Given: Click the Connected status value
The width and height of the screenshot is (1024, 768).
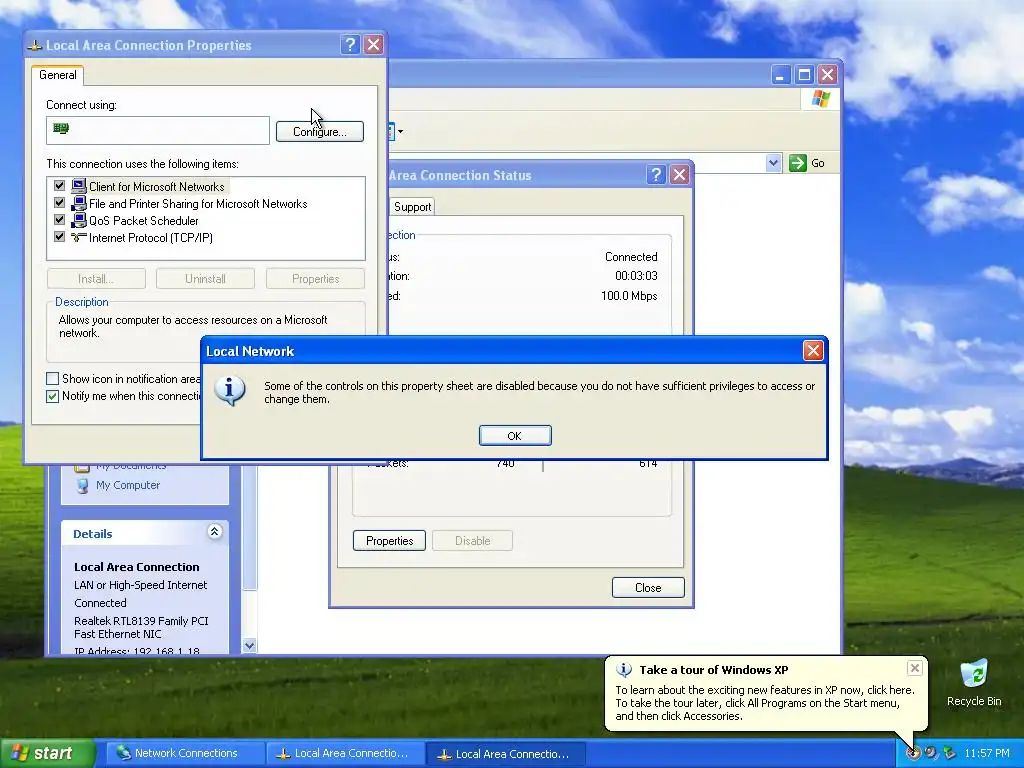Looking at the screenshot, I should pos(631,257).
